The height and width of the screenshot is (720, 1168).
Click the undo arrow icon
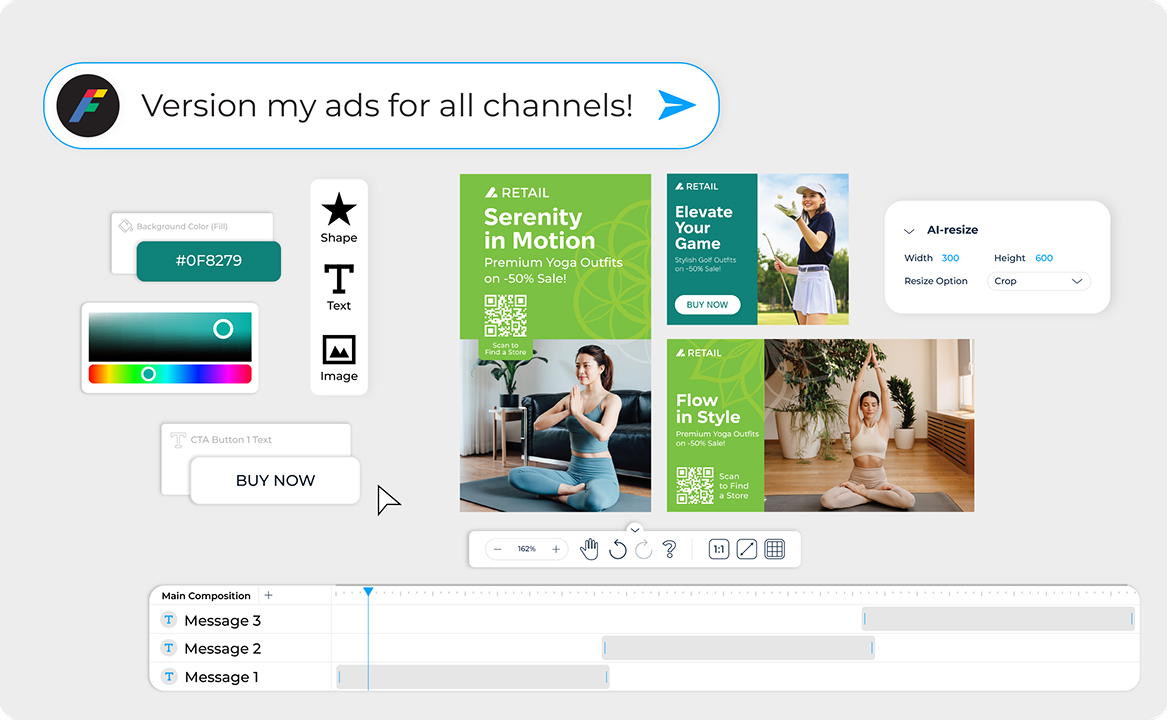[618, 549]
